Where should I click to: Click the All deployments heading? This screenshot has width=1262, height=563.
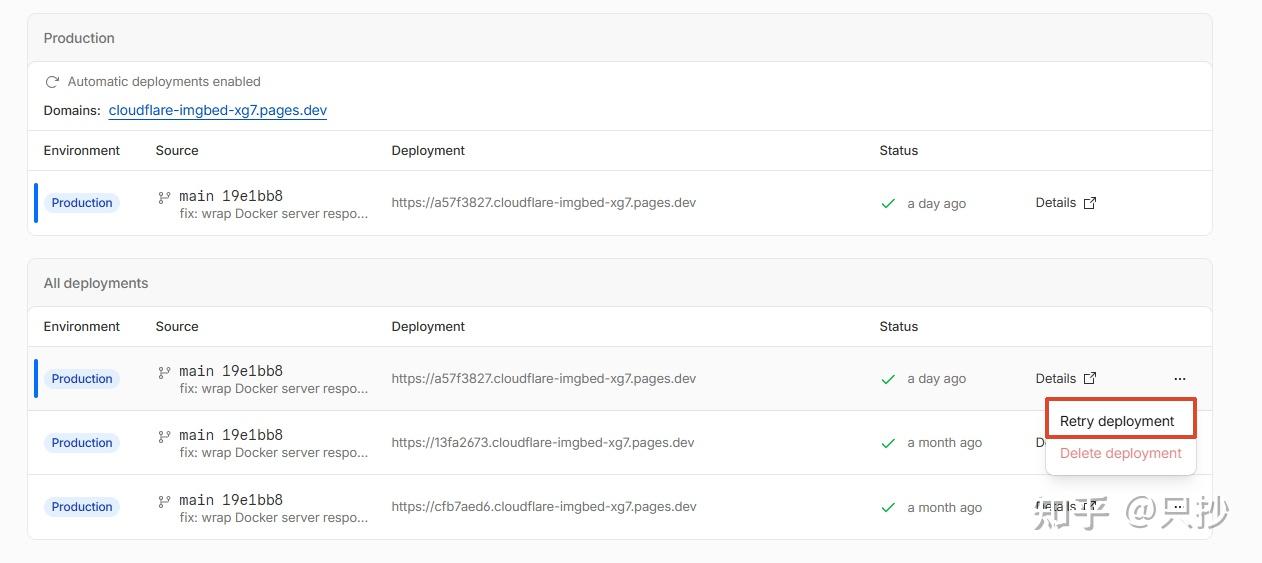point(96,283)
